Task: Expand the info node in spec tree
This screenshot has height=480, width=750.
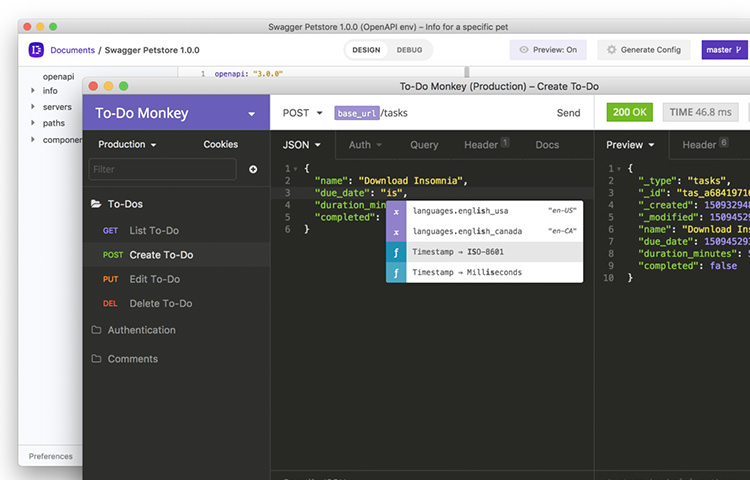Action: pyautogui.click(x=33, y=90)
